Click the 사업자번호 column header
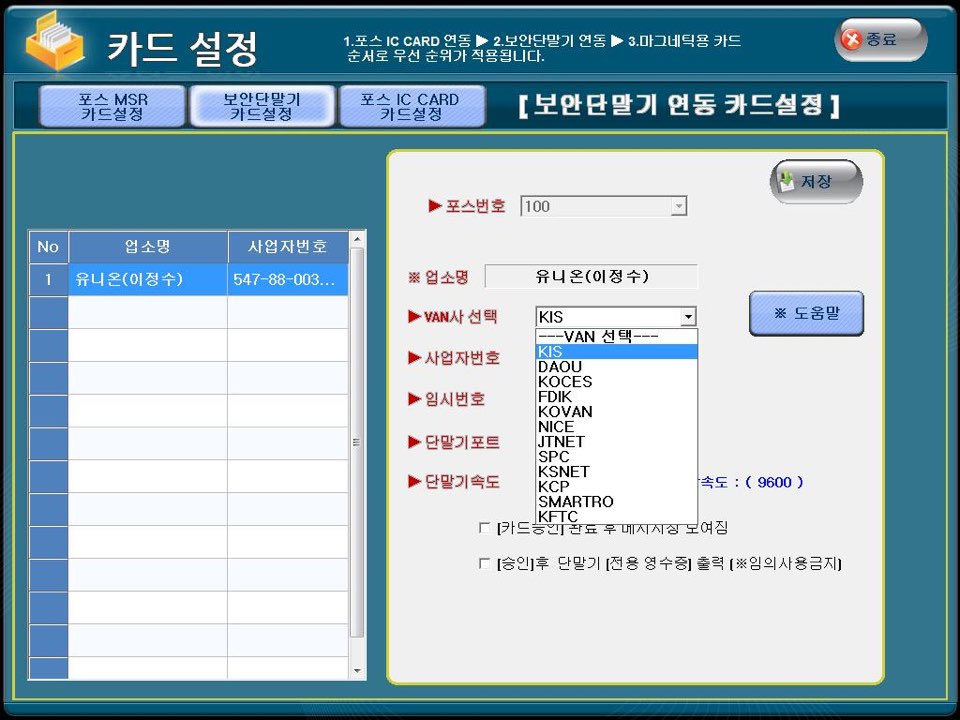Screen dimensions: 960x720 click(288, 246)
